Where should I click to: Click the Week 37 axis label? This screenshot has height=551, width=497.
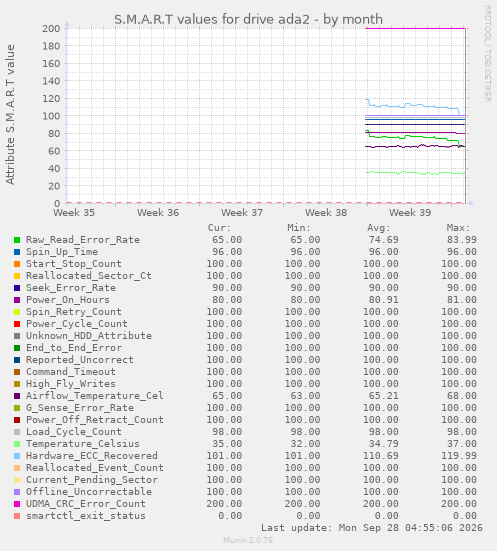(242, 213)
